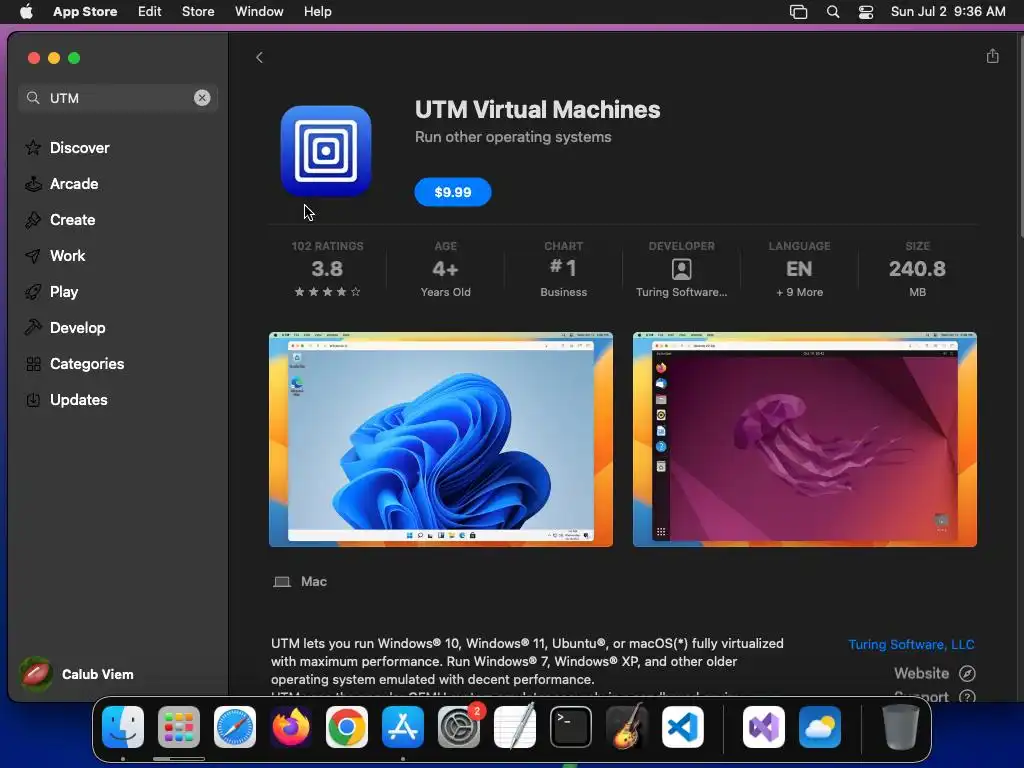
Task: Open System Settings from the Dock
Action: [x=459, y=727]
